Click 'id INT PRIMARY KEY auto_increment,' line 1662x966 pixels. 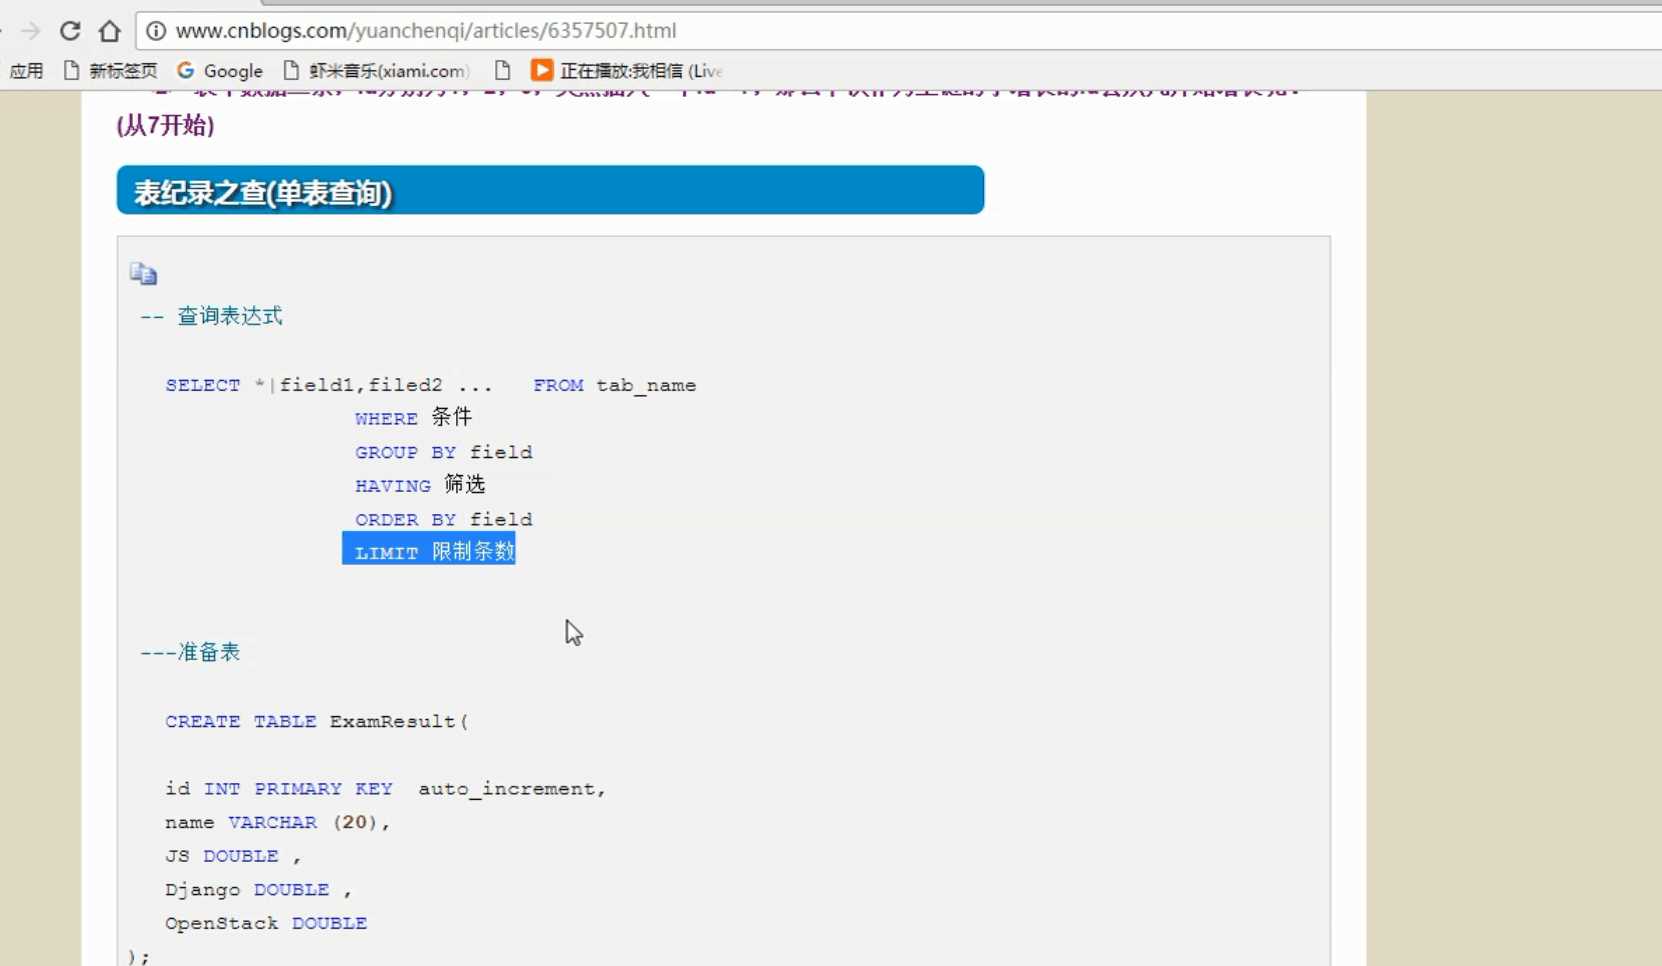(386, 788)
